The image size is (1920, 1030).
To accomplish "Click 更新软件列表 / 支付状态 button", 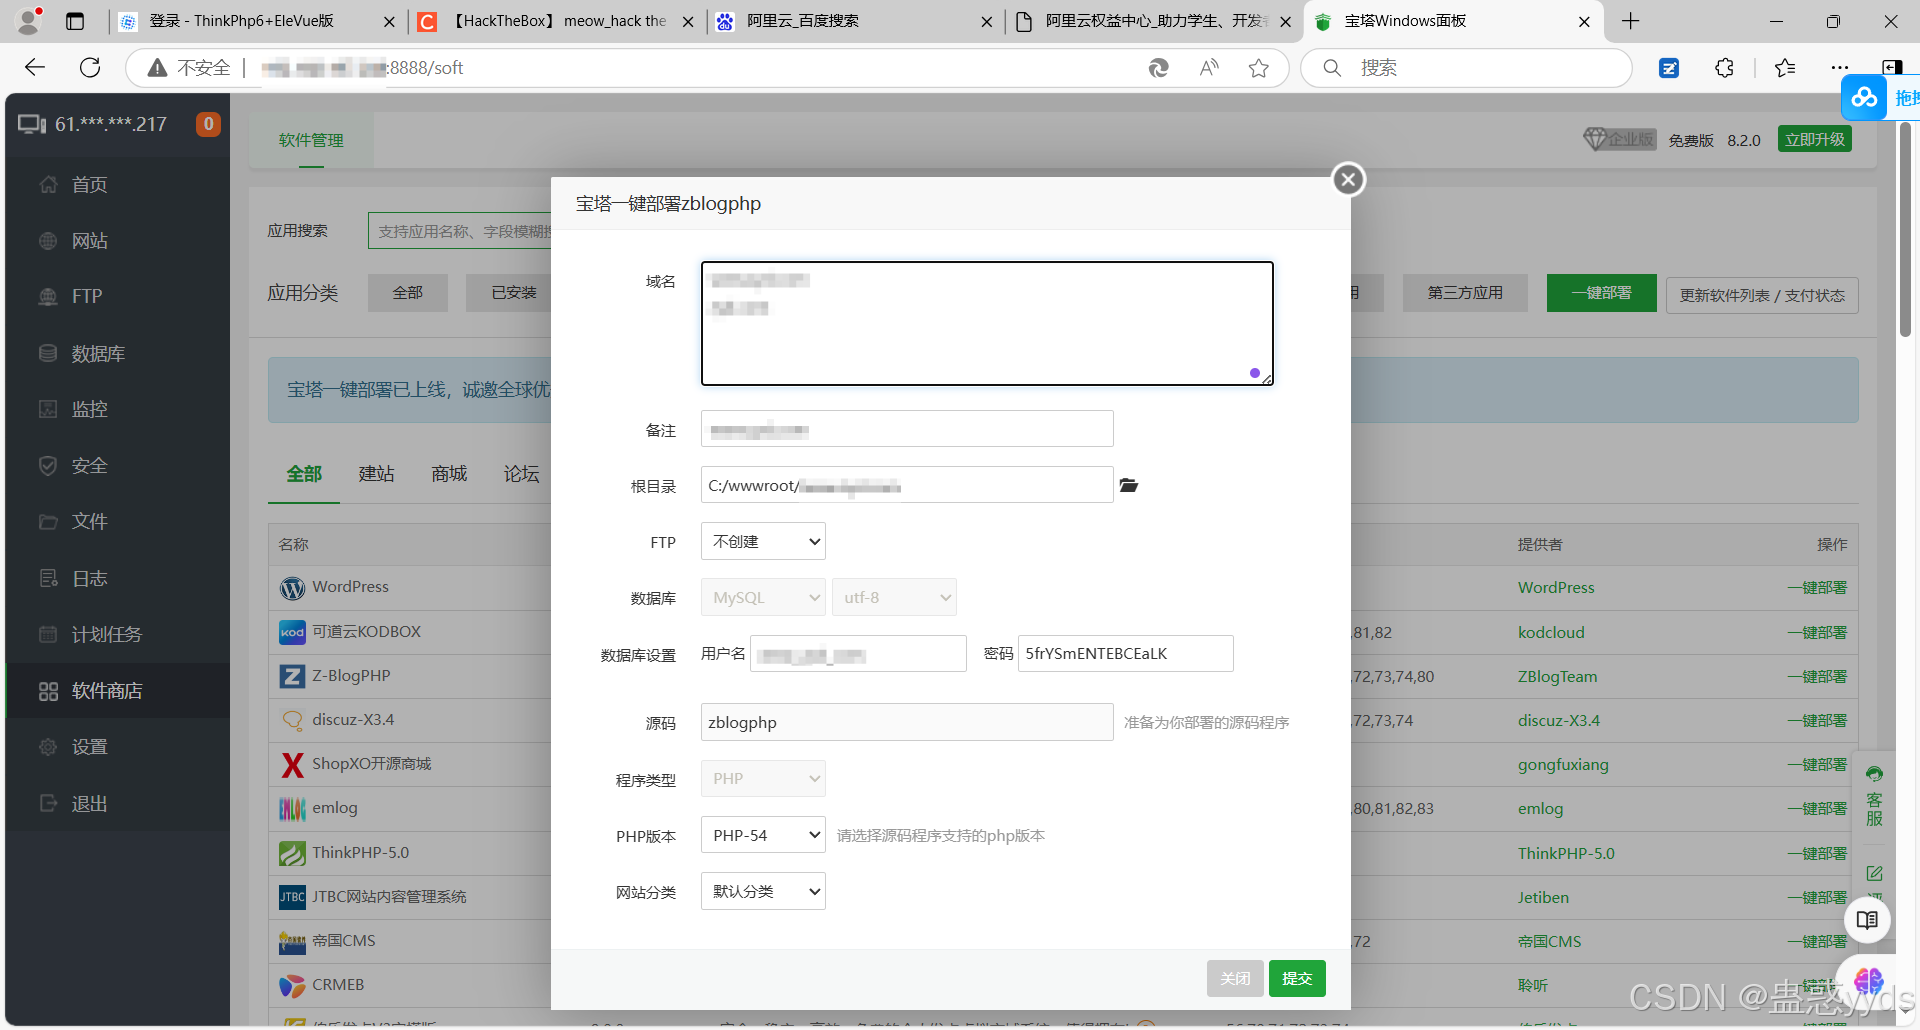I will pos(1762,295).
